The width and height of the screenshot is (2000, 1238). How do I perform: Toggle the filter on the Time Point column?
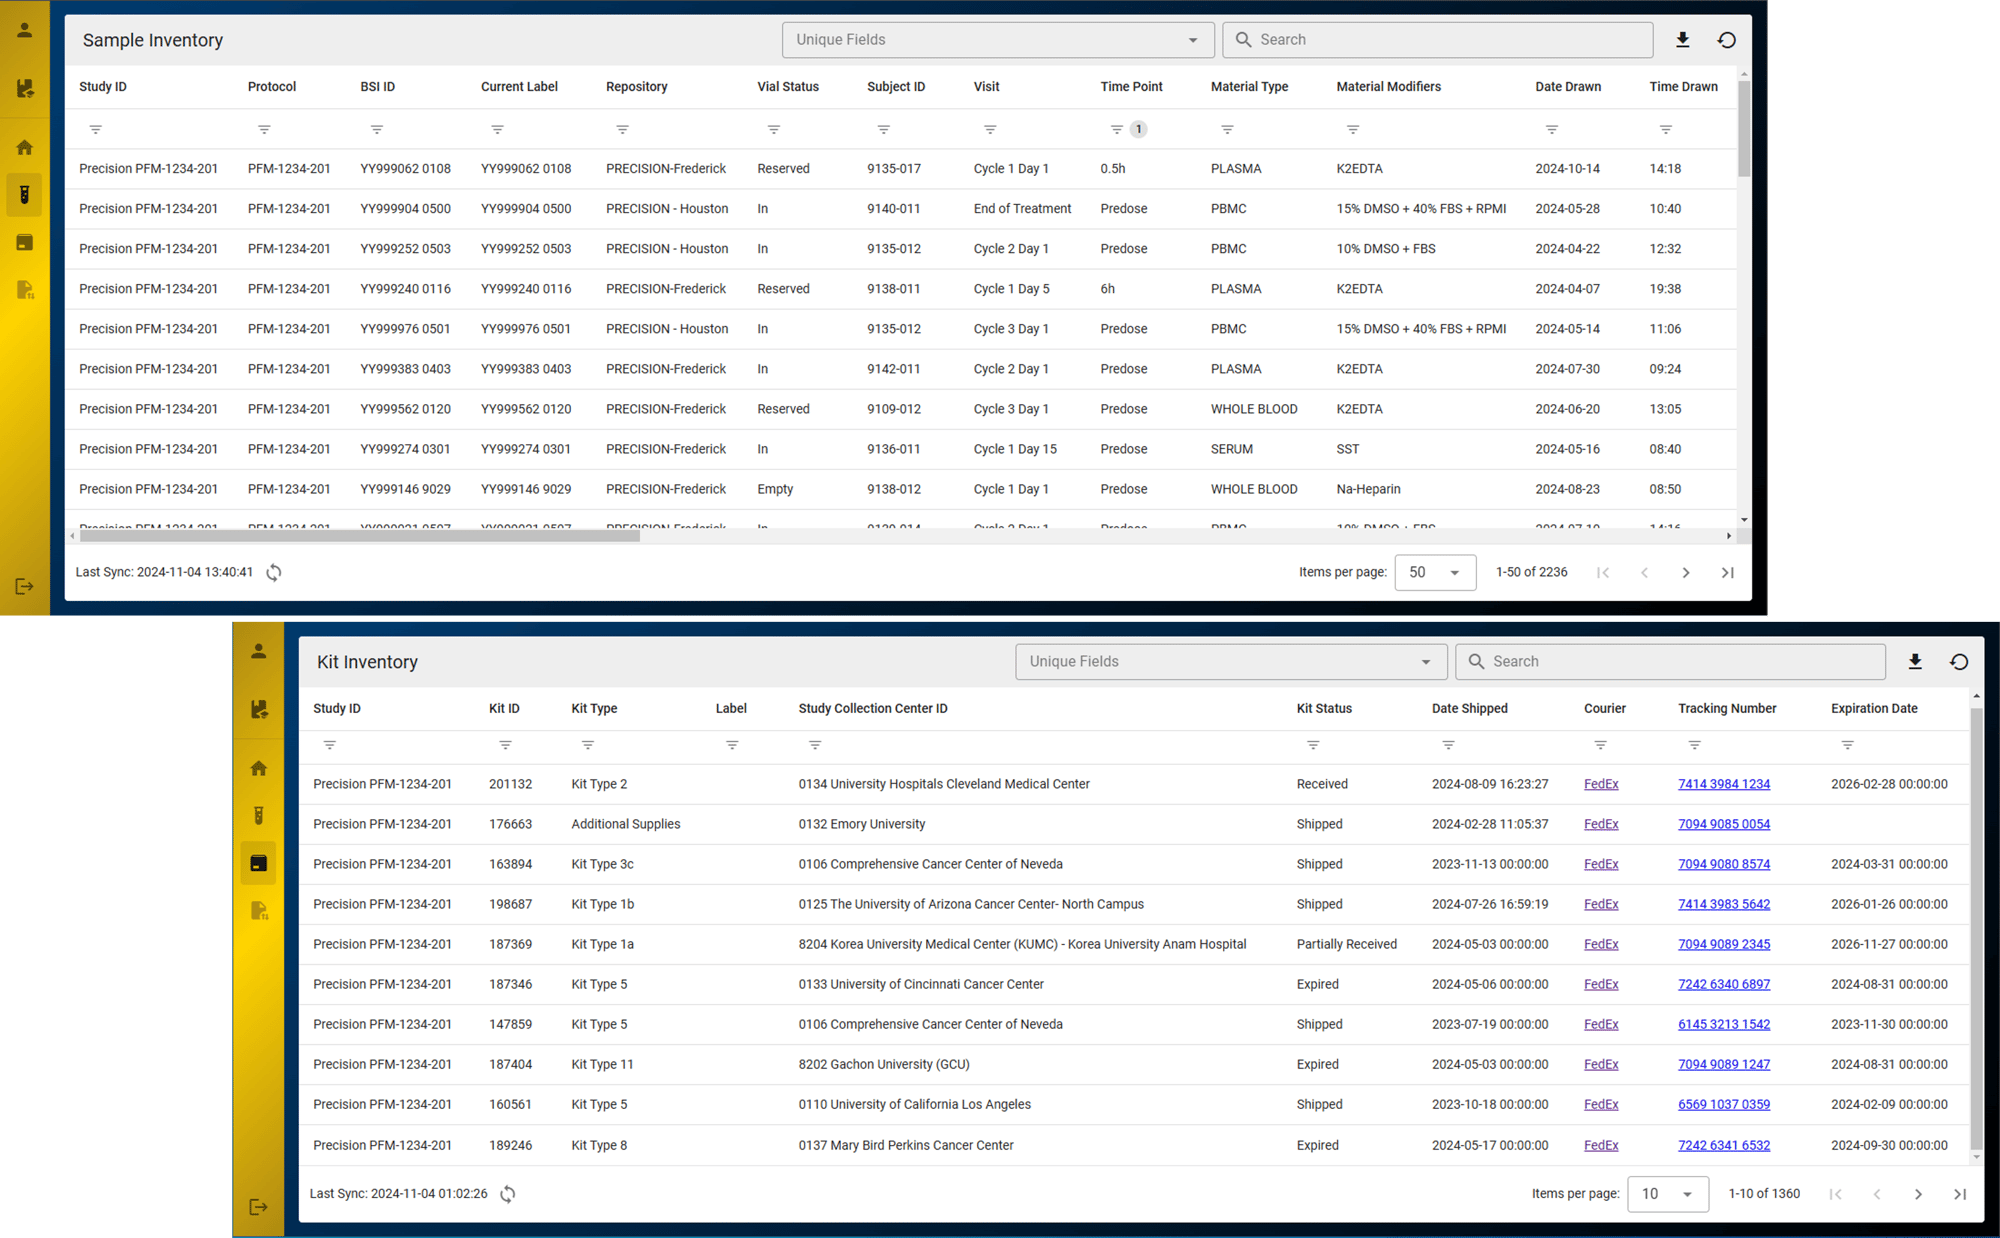pos(1117,129)
